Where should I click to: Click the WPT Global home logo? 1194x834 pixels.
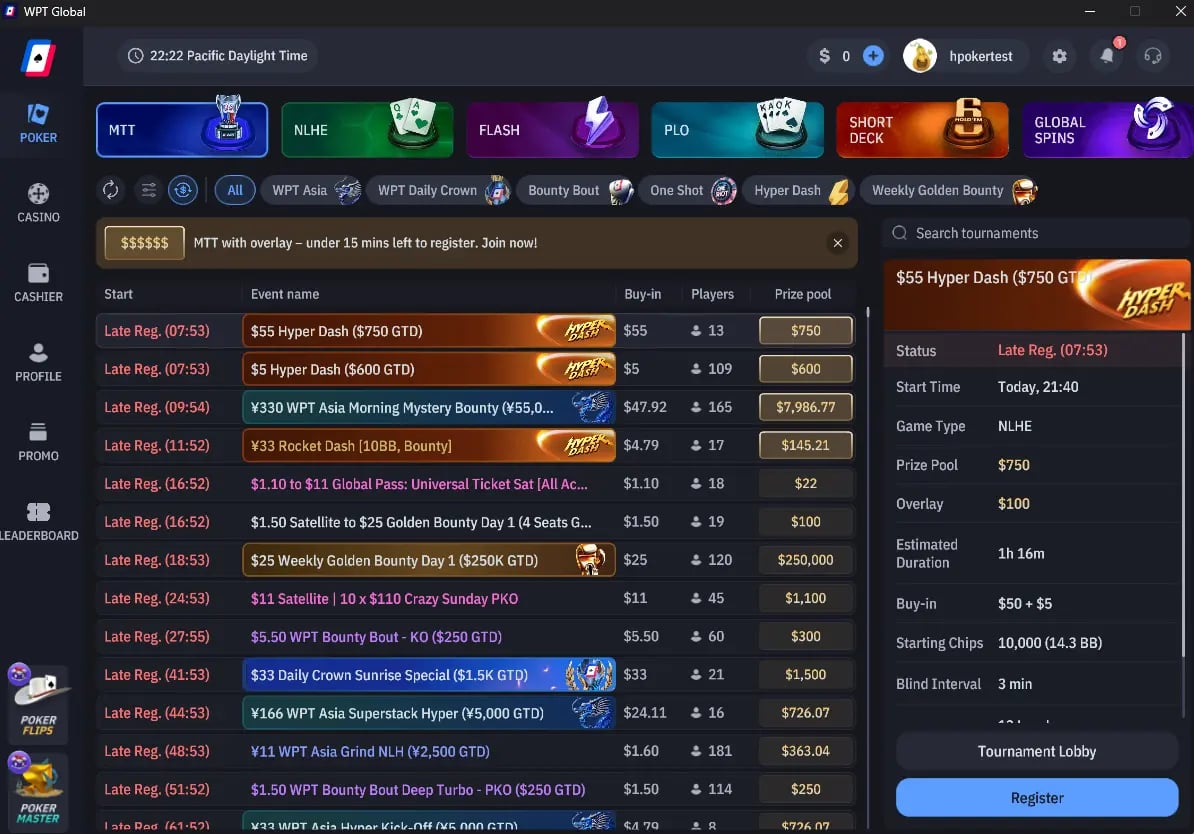pyautogui.click(x=38, y=57)
